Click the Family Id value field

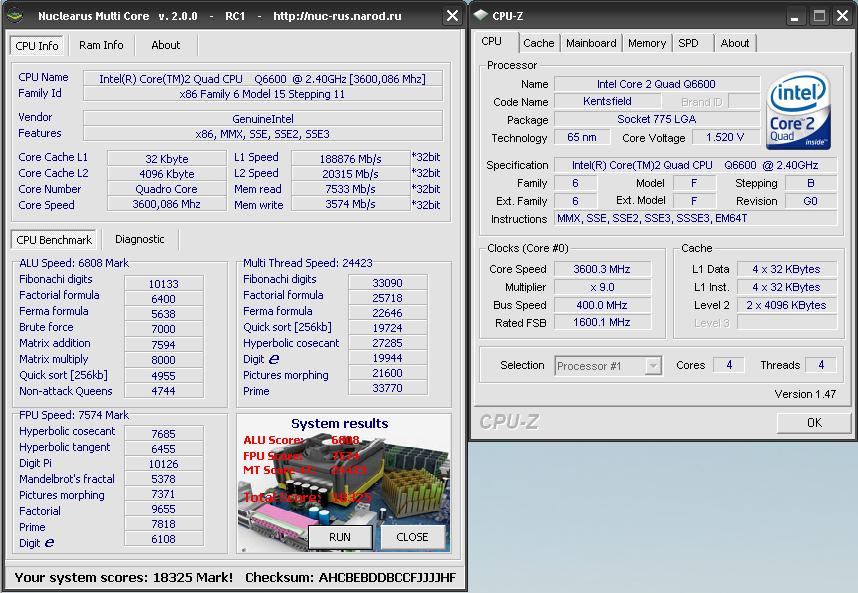pos(263,94)
